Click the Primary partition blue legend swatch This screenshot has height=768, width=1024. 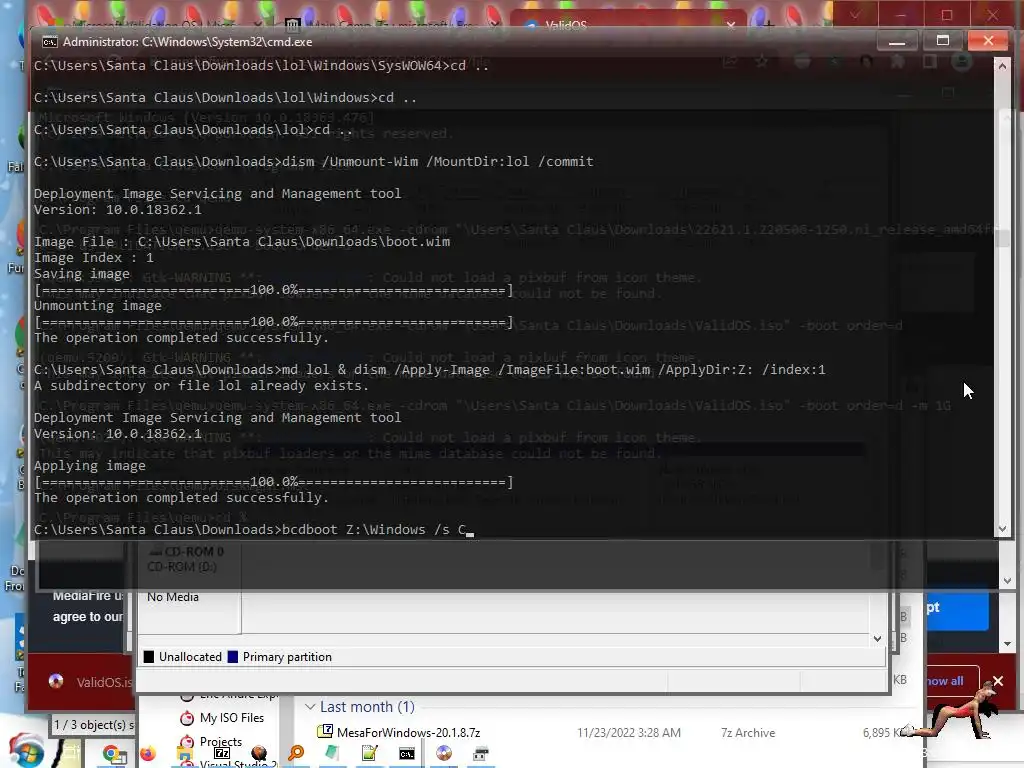coord(232,657)
